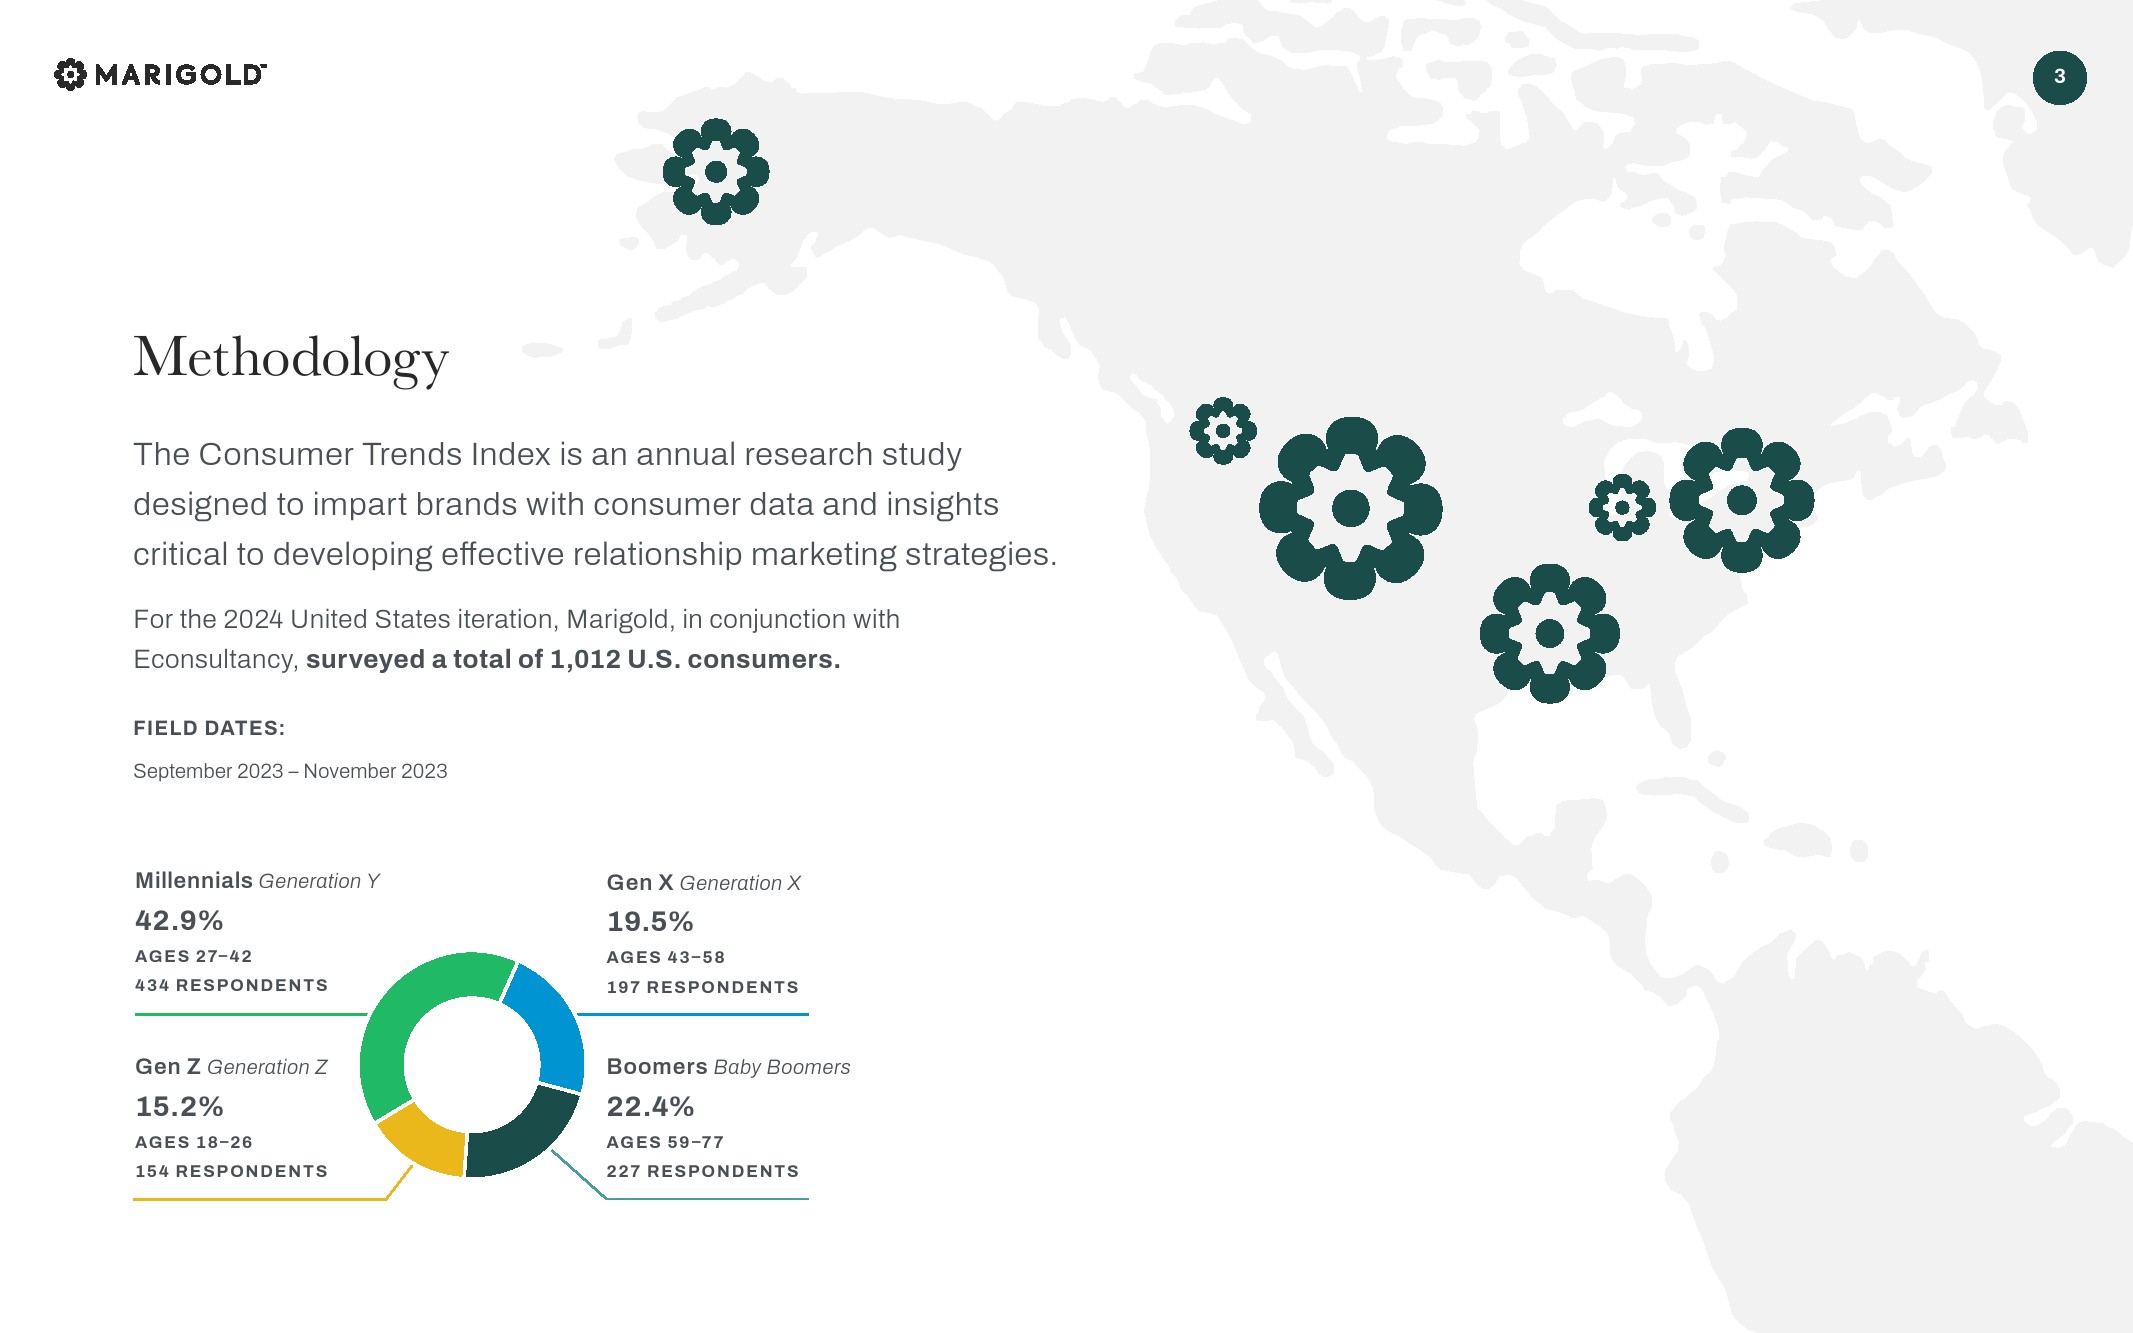
Task: Click the small flower icon near the Great Lakes
Action: pyautogui.click(x=1621, y=507)
